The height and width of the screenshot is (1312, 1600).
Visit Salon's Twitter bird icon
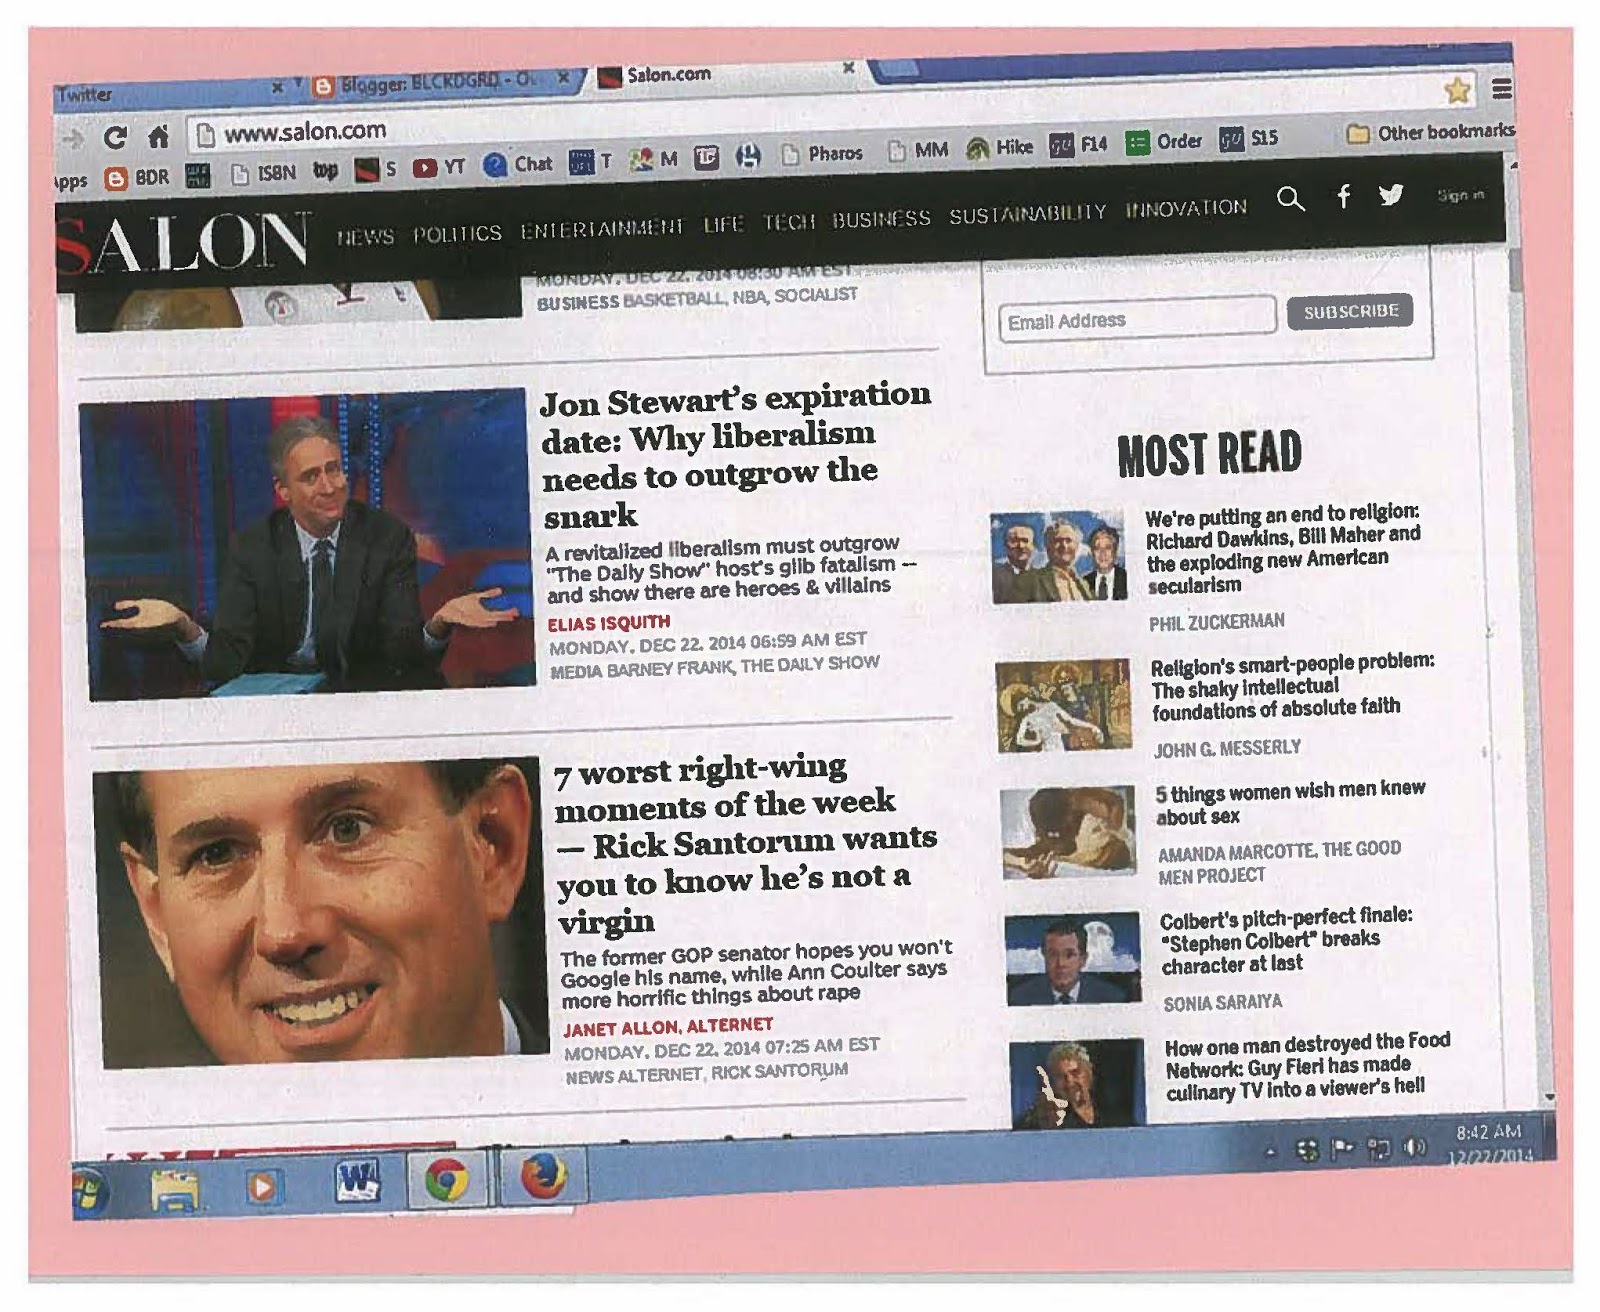point(1391,195)
